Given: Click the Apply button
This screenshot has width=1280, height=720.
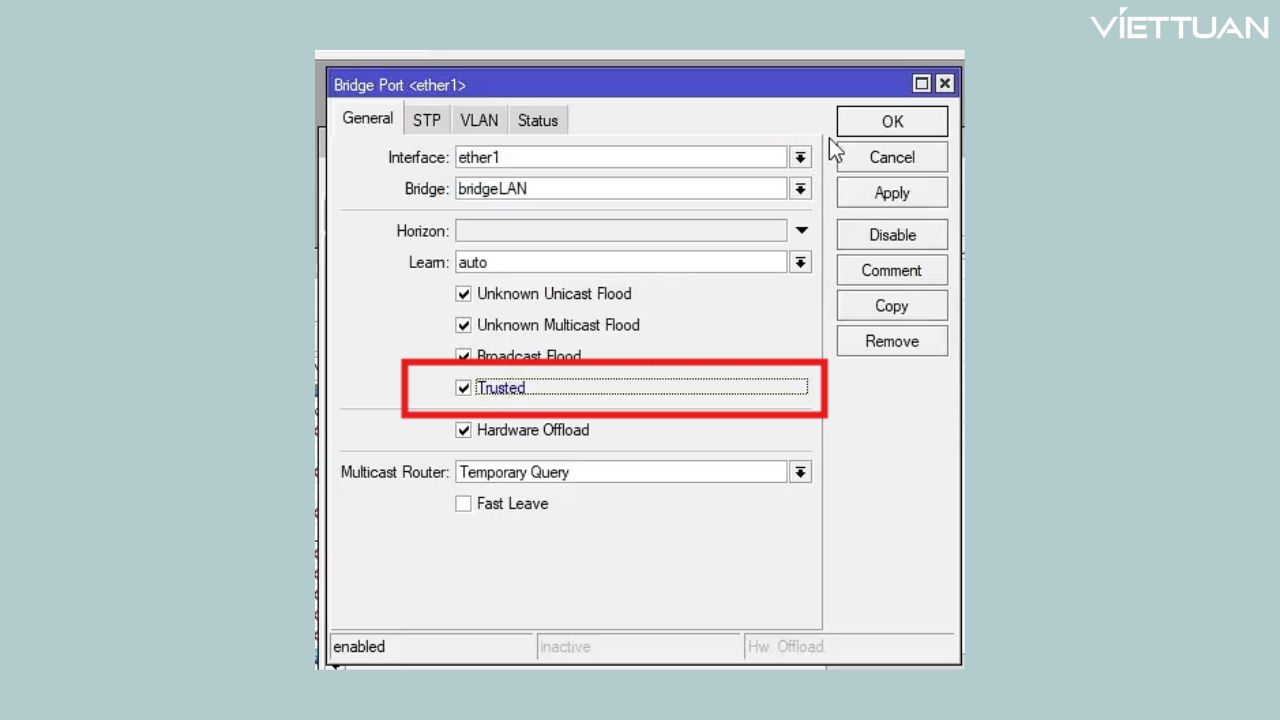Looking at the screenshot, I should 892,193.
